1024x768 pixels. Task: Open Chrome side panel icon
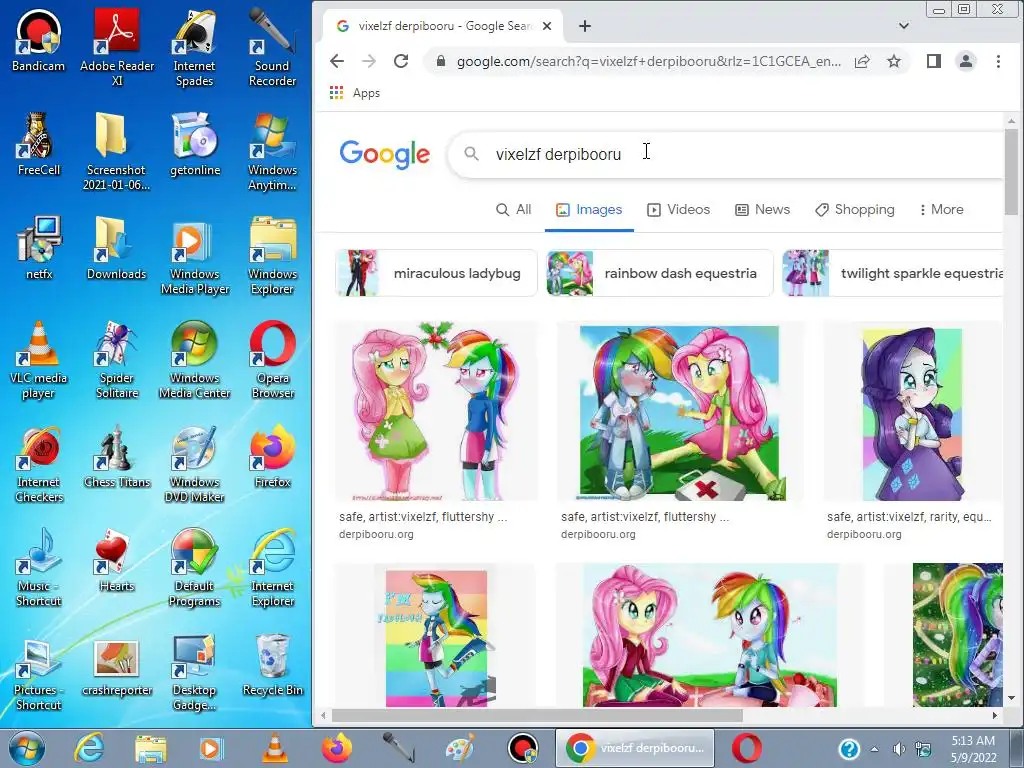[x=934, y=61]
